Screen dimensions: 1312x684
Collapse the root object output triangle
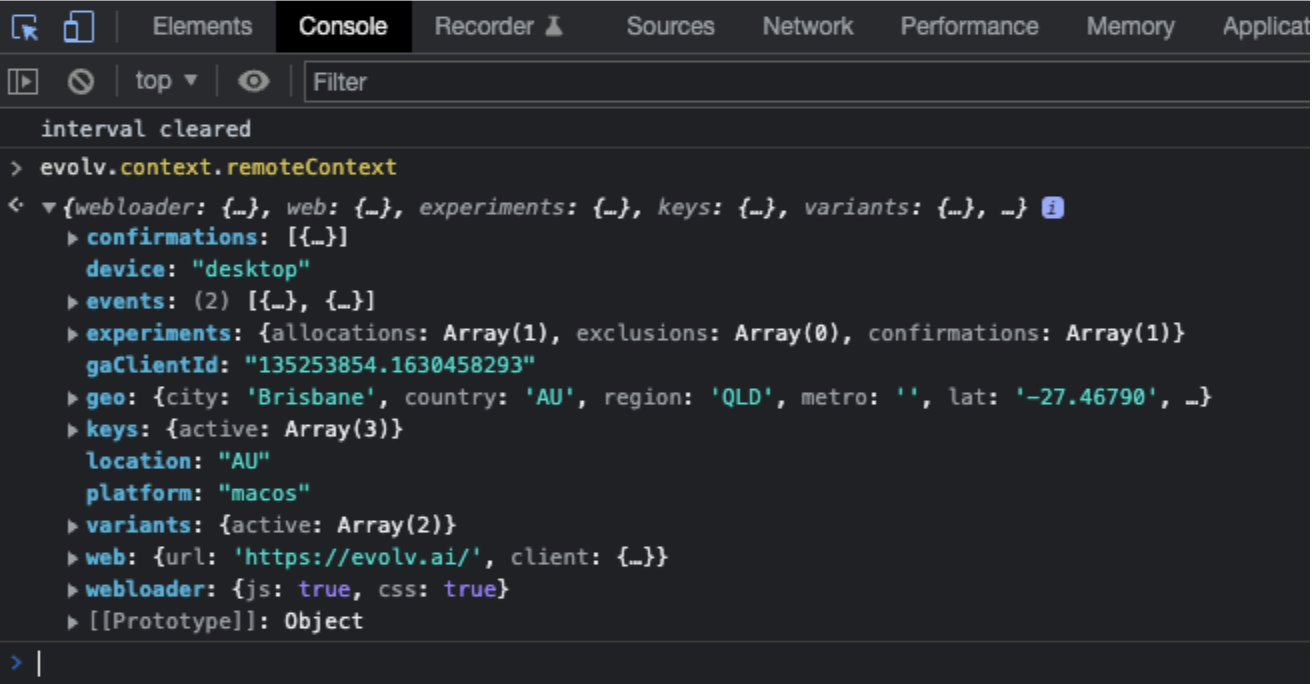48,208
